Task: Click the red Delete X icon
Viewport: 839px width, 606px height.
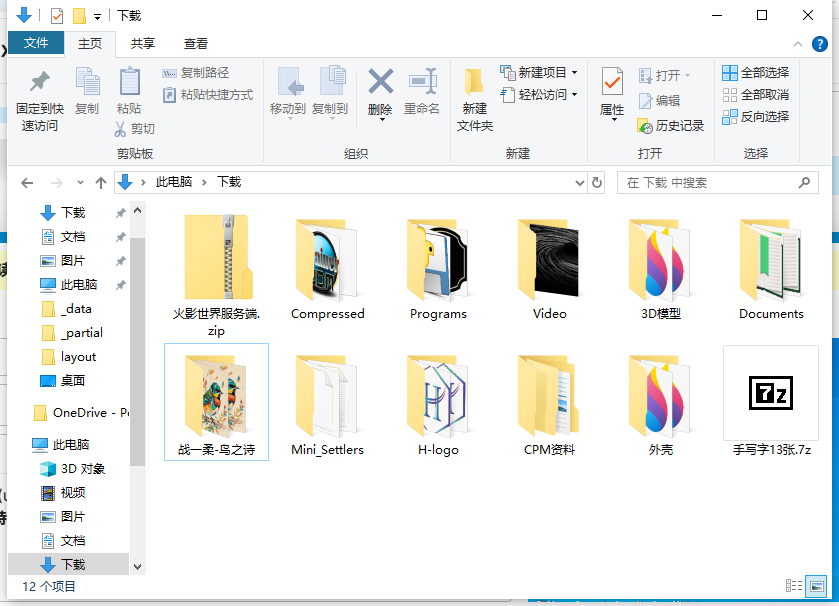Action: [380, 83]
